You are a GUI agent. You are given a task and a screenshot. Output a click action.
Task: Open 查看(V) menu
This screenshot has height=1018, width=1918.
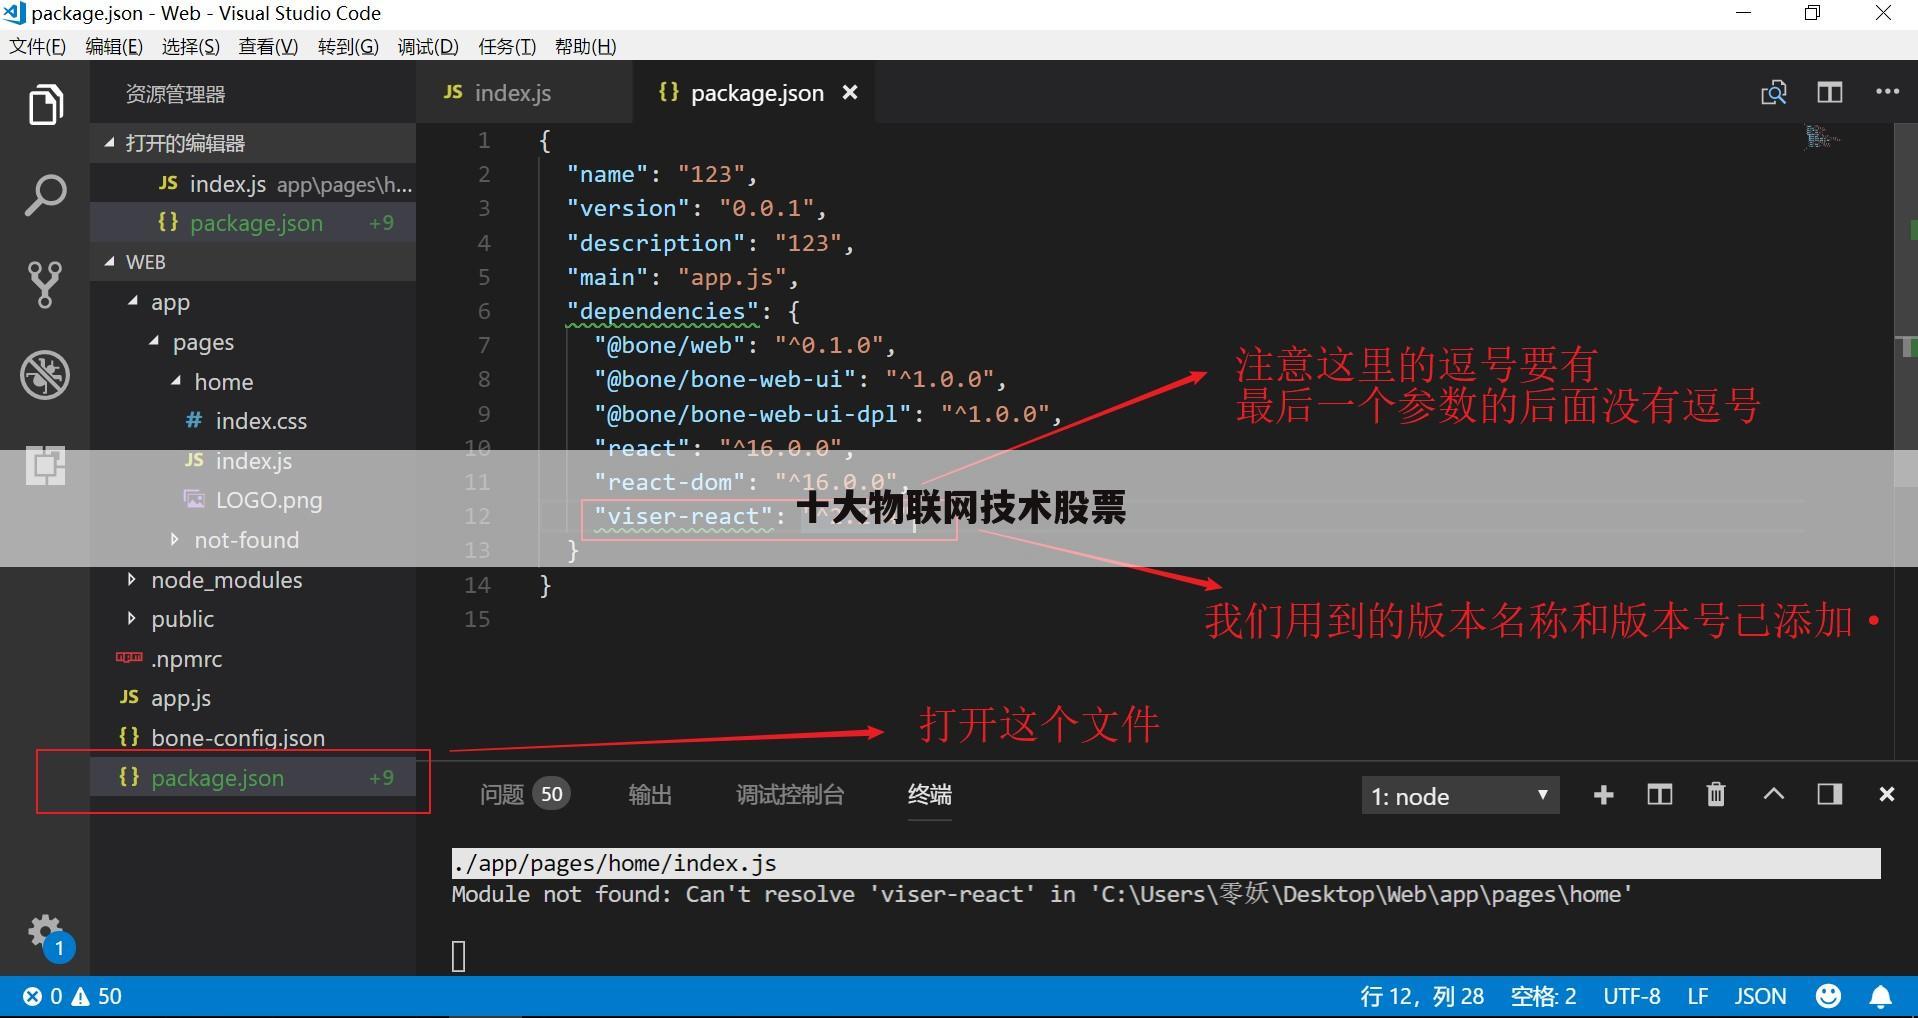(269, 47)
